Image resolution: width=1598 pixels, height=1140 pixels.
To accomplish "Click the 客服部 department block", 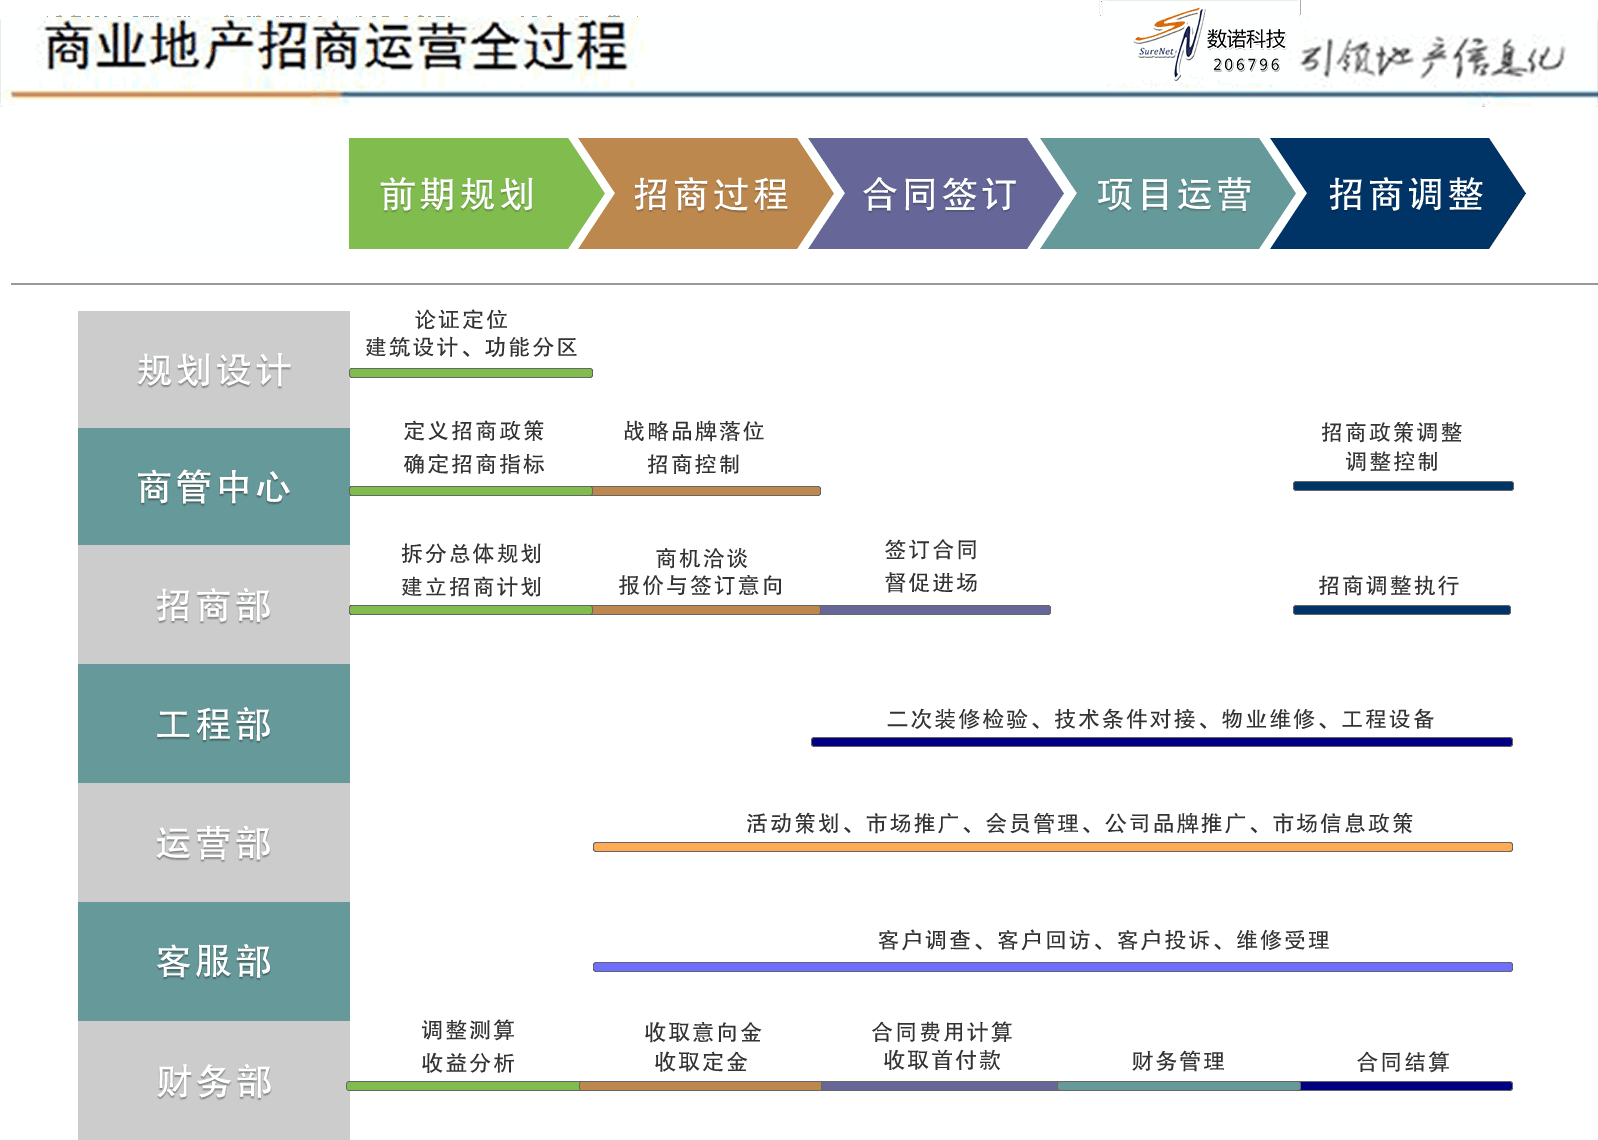I will [x=214, y=961].
